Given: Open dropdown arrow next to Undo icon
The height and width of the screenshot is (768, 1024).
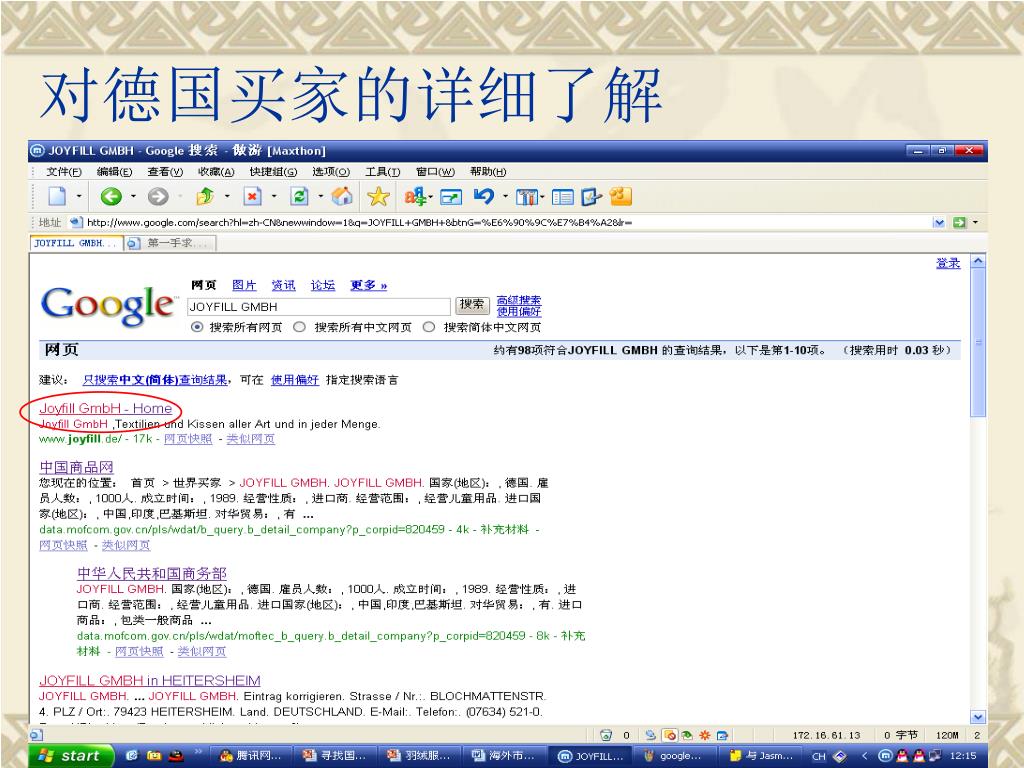Looking at the screenshot, I should coord(505,196).
